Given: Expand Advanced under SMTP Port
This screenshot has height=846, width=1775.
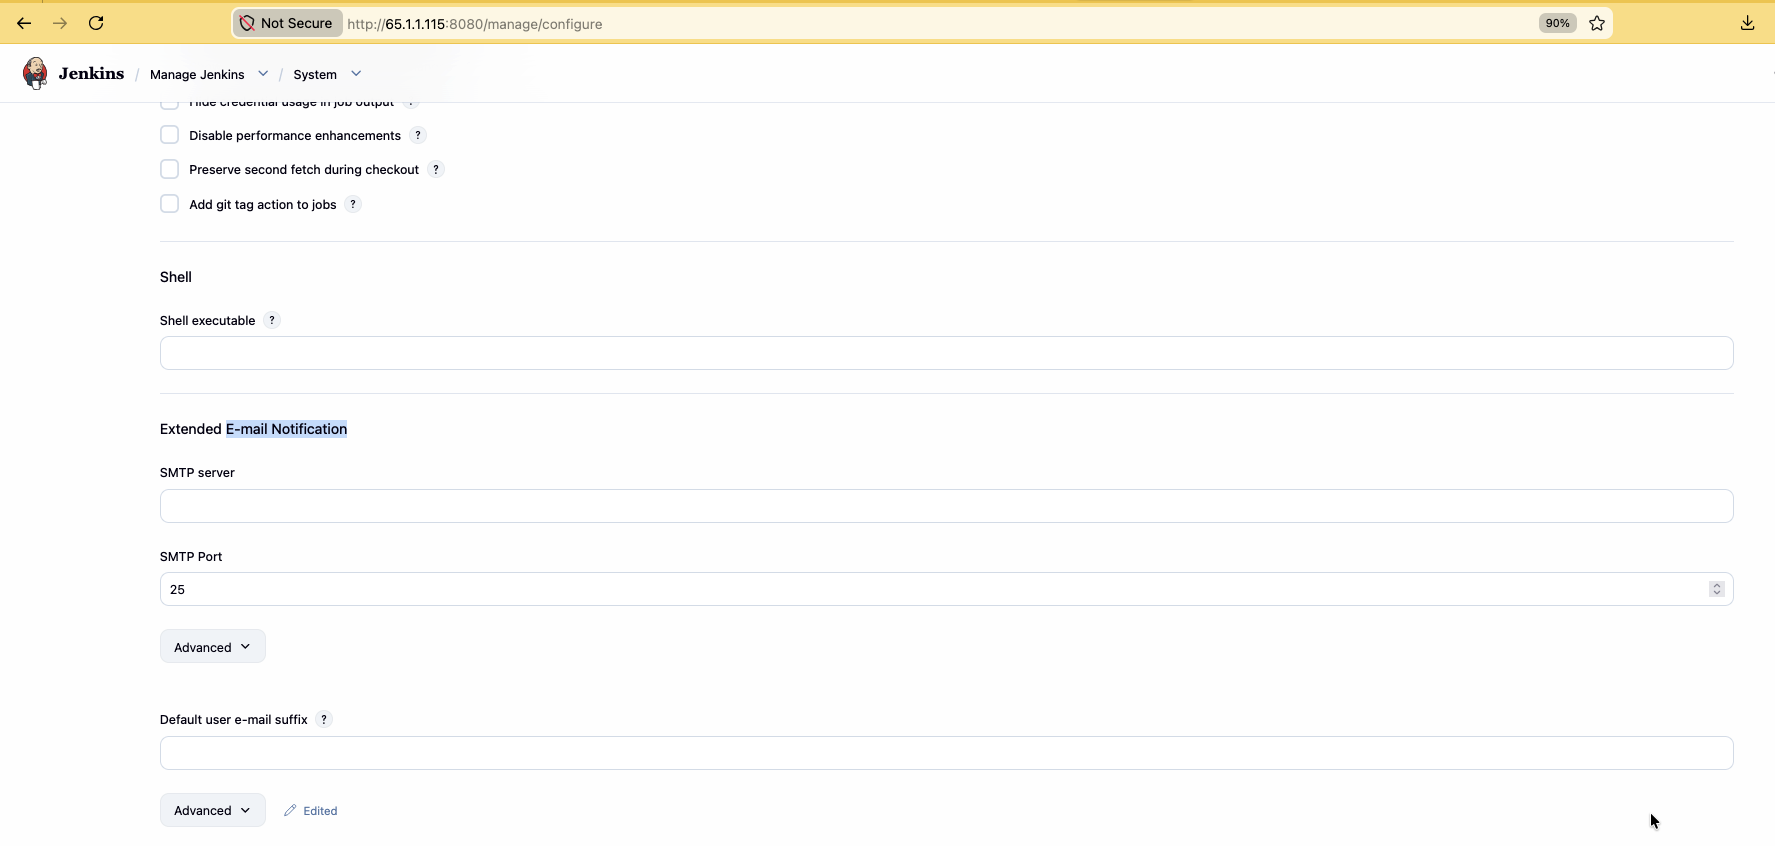Looking at the screenshot, I should coord(213,646).
